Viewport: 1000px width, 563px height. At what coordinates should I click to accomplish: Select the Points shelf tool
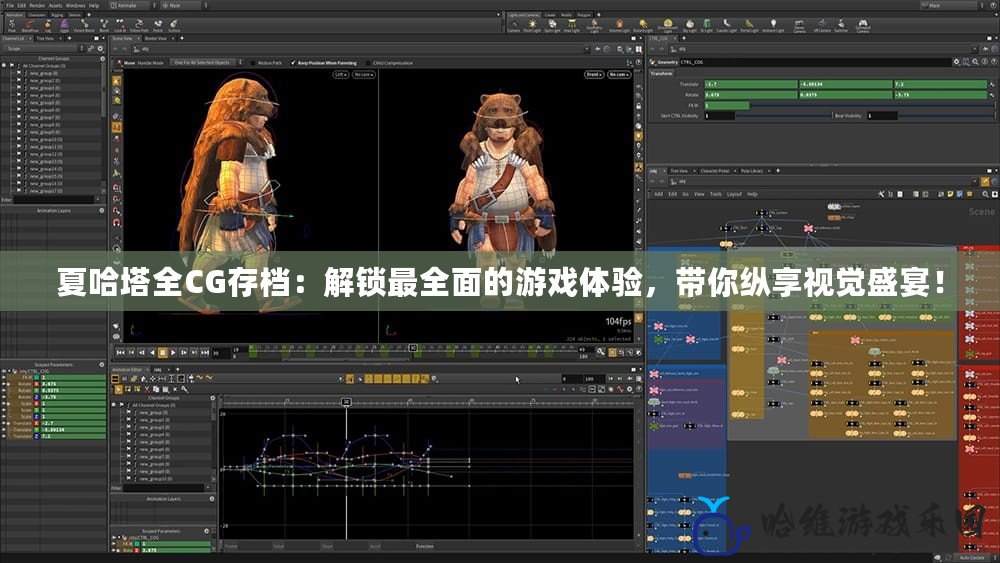158,26
